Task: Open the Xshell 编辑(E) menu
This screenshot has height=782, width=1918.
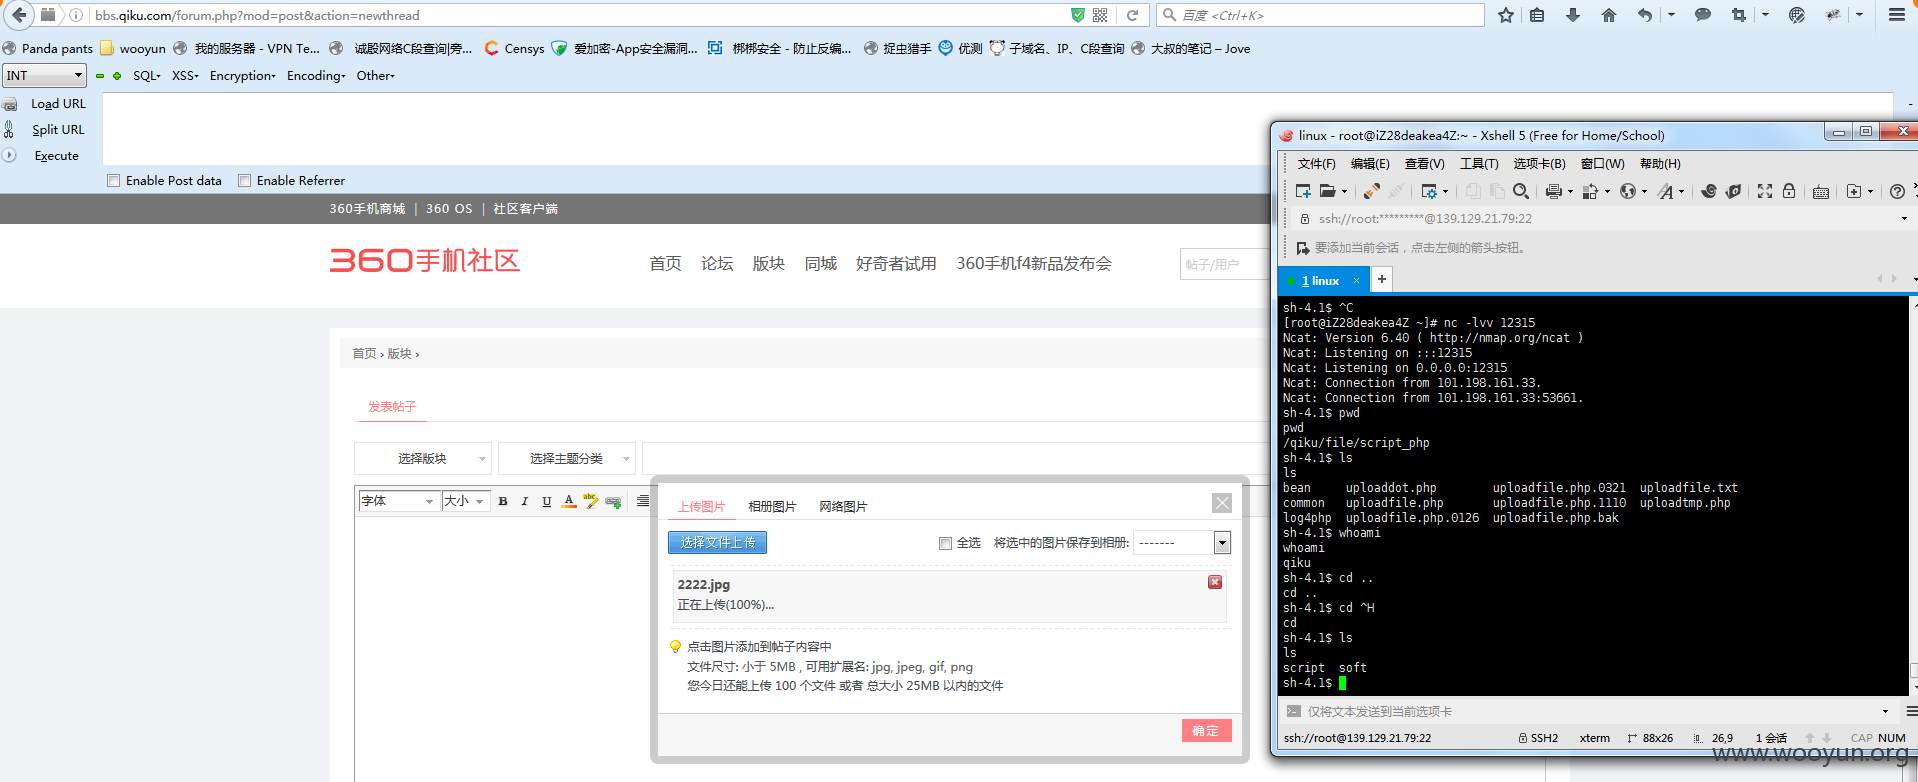Action: (x=1370, y=164)
